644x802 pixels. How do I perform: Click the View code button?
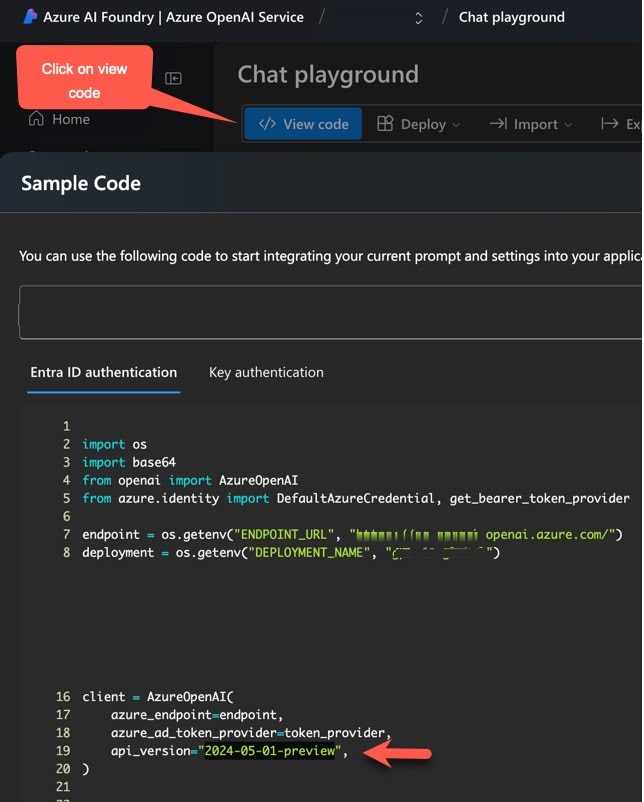303,124
